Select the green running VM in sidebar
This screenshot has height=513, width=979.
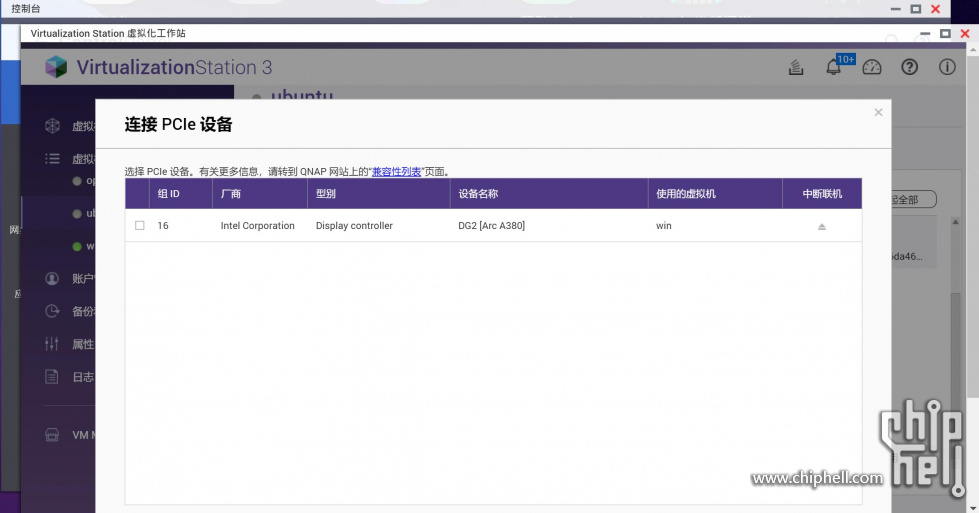click(77, 247)
